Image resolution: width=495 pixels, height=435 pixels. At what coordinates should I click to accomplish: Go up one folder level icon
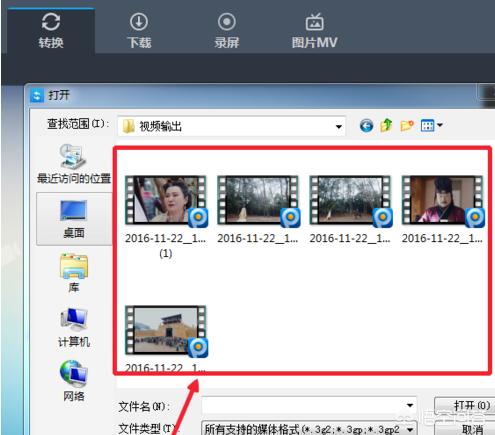click(x=386, y=125)
